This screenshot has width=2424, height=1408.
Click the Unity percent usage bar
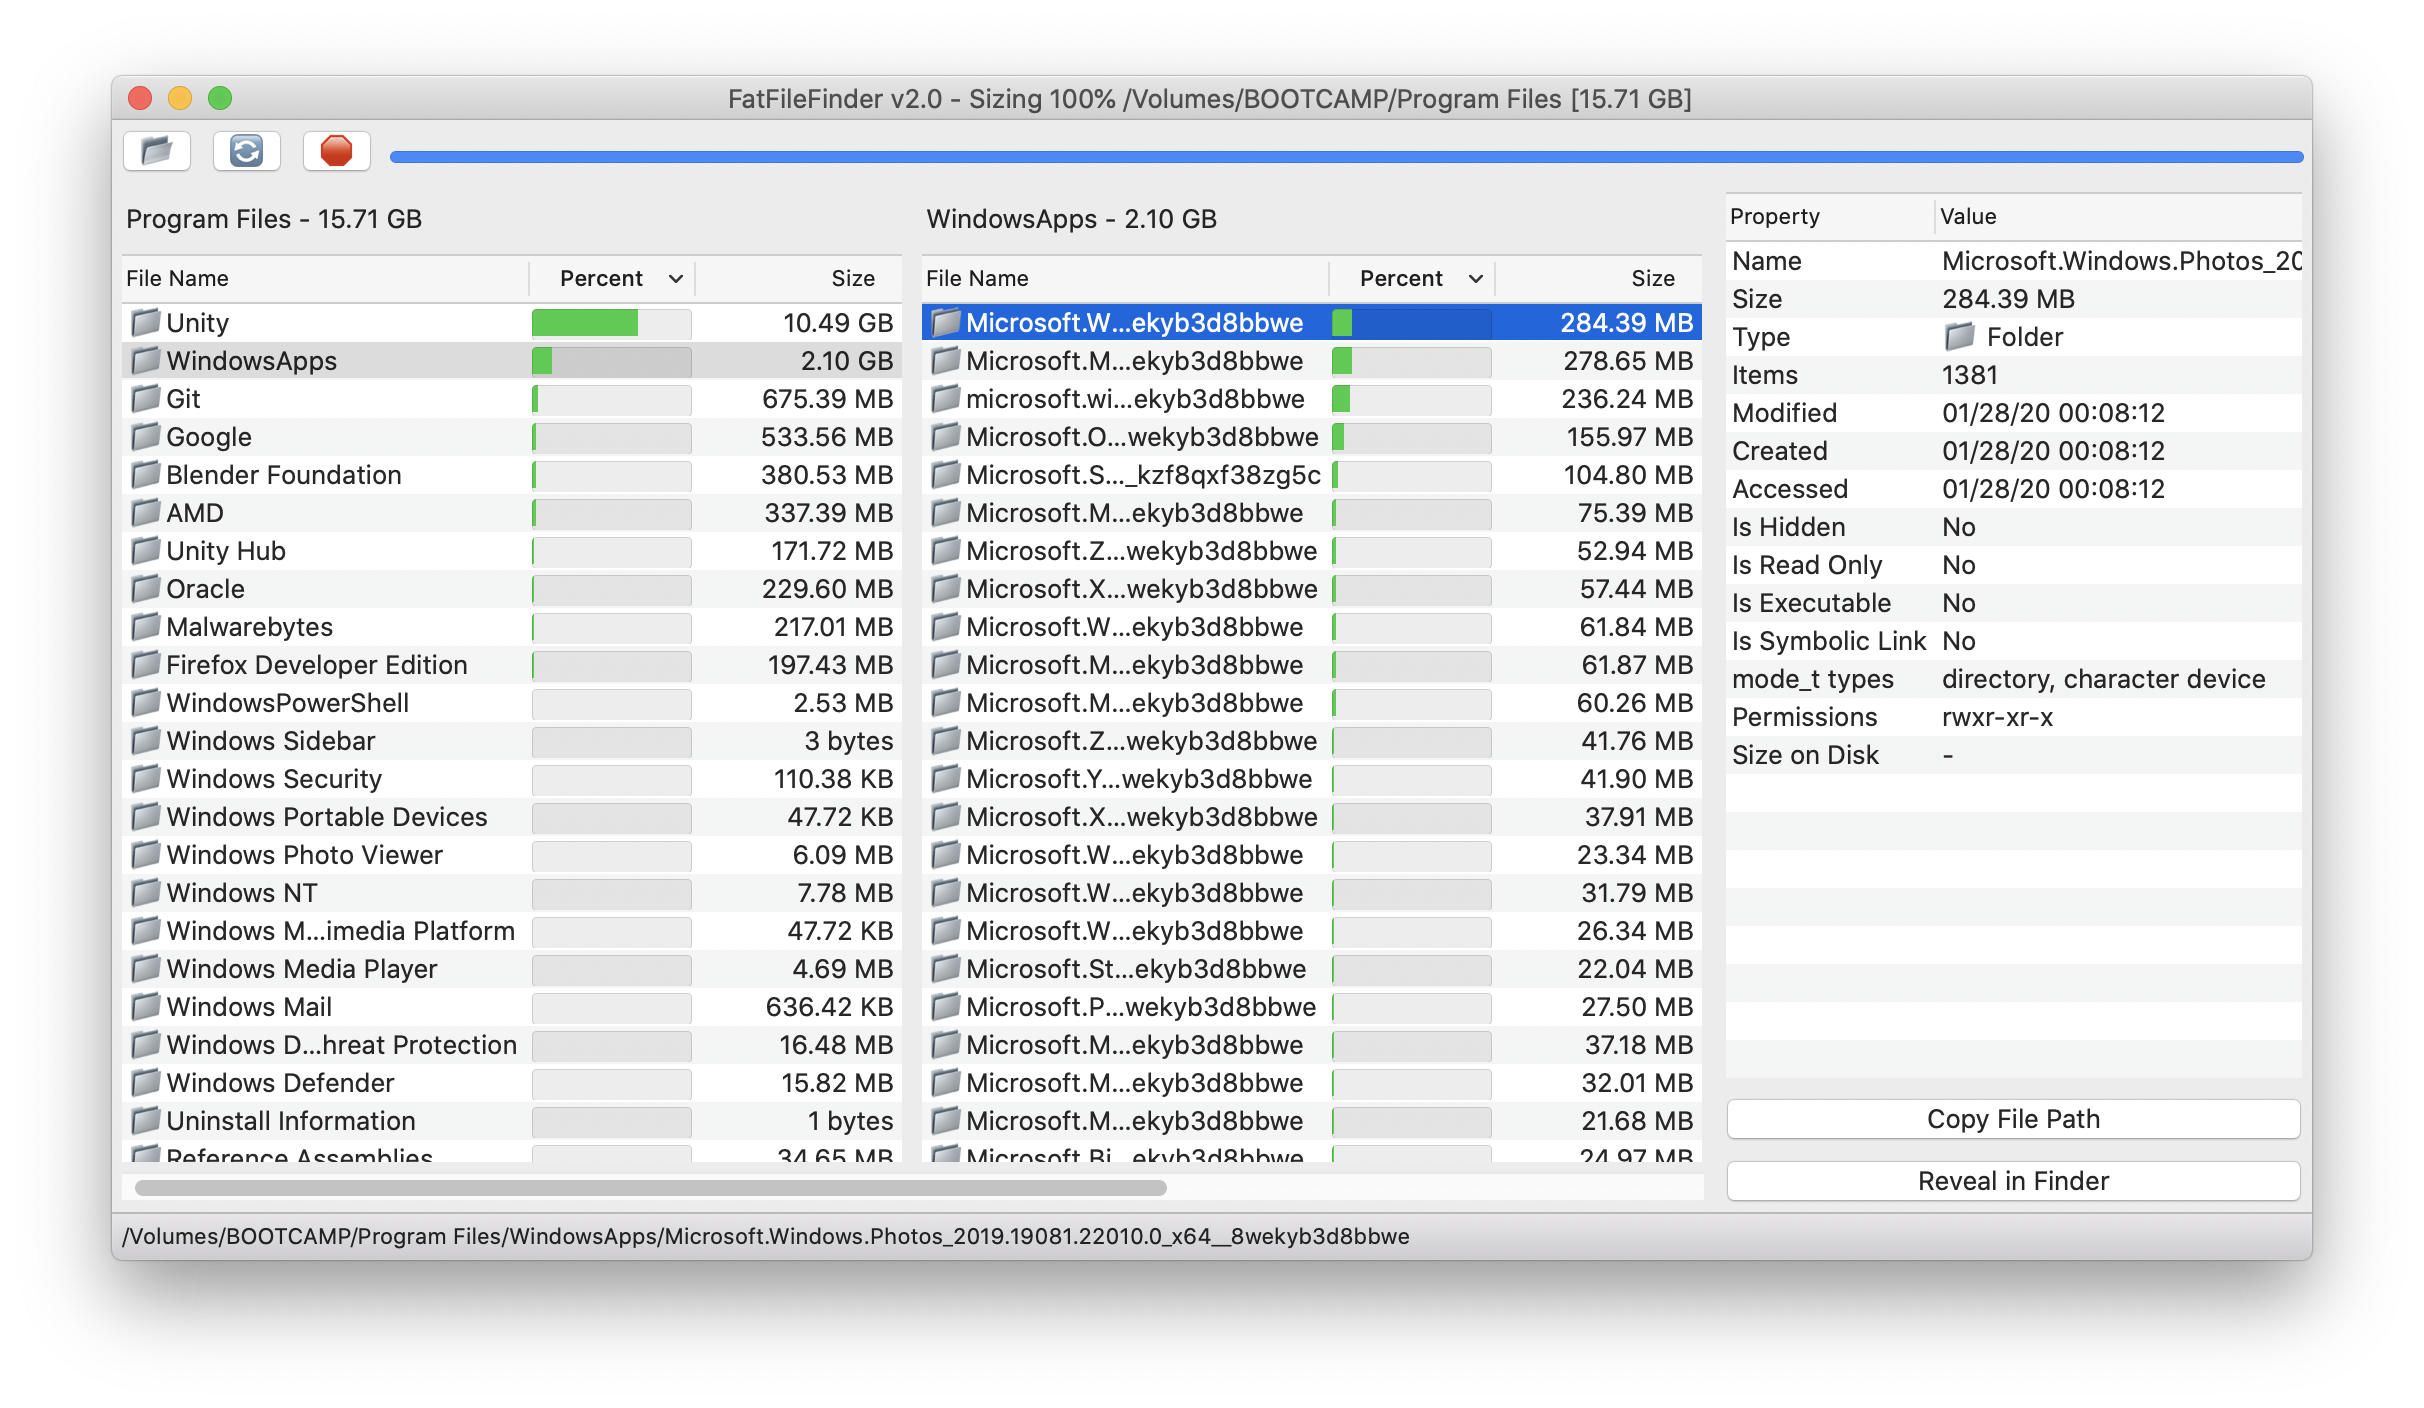pos(611,323)
